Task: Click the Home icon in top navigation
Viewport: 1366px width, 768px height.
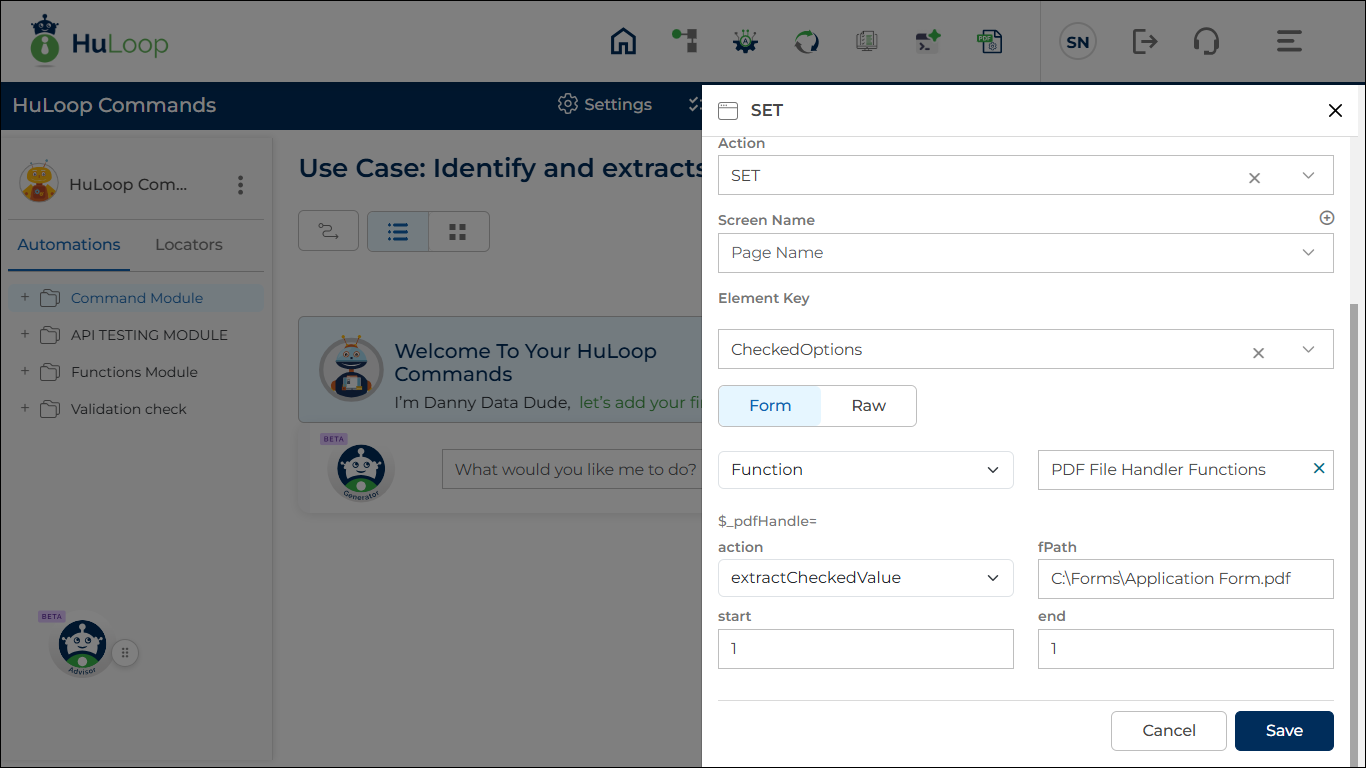Action: pos(623,42)
